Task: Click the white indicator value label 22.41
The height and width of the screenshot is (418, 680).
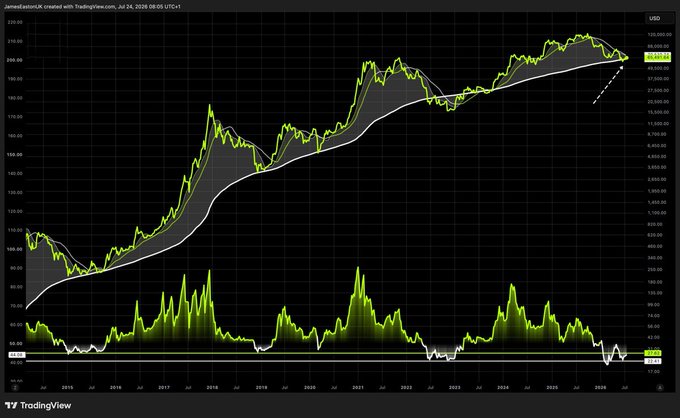Action: pyautogui.click(x=653, y=361)
